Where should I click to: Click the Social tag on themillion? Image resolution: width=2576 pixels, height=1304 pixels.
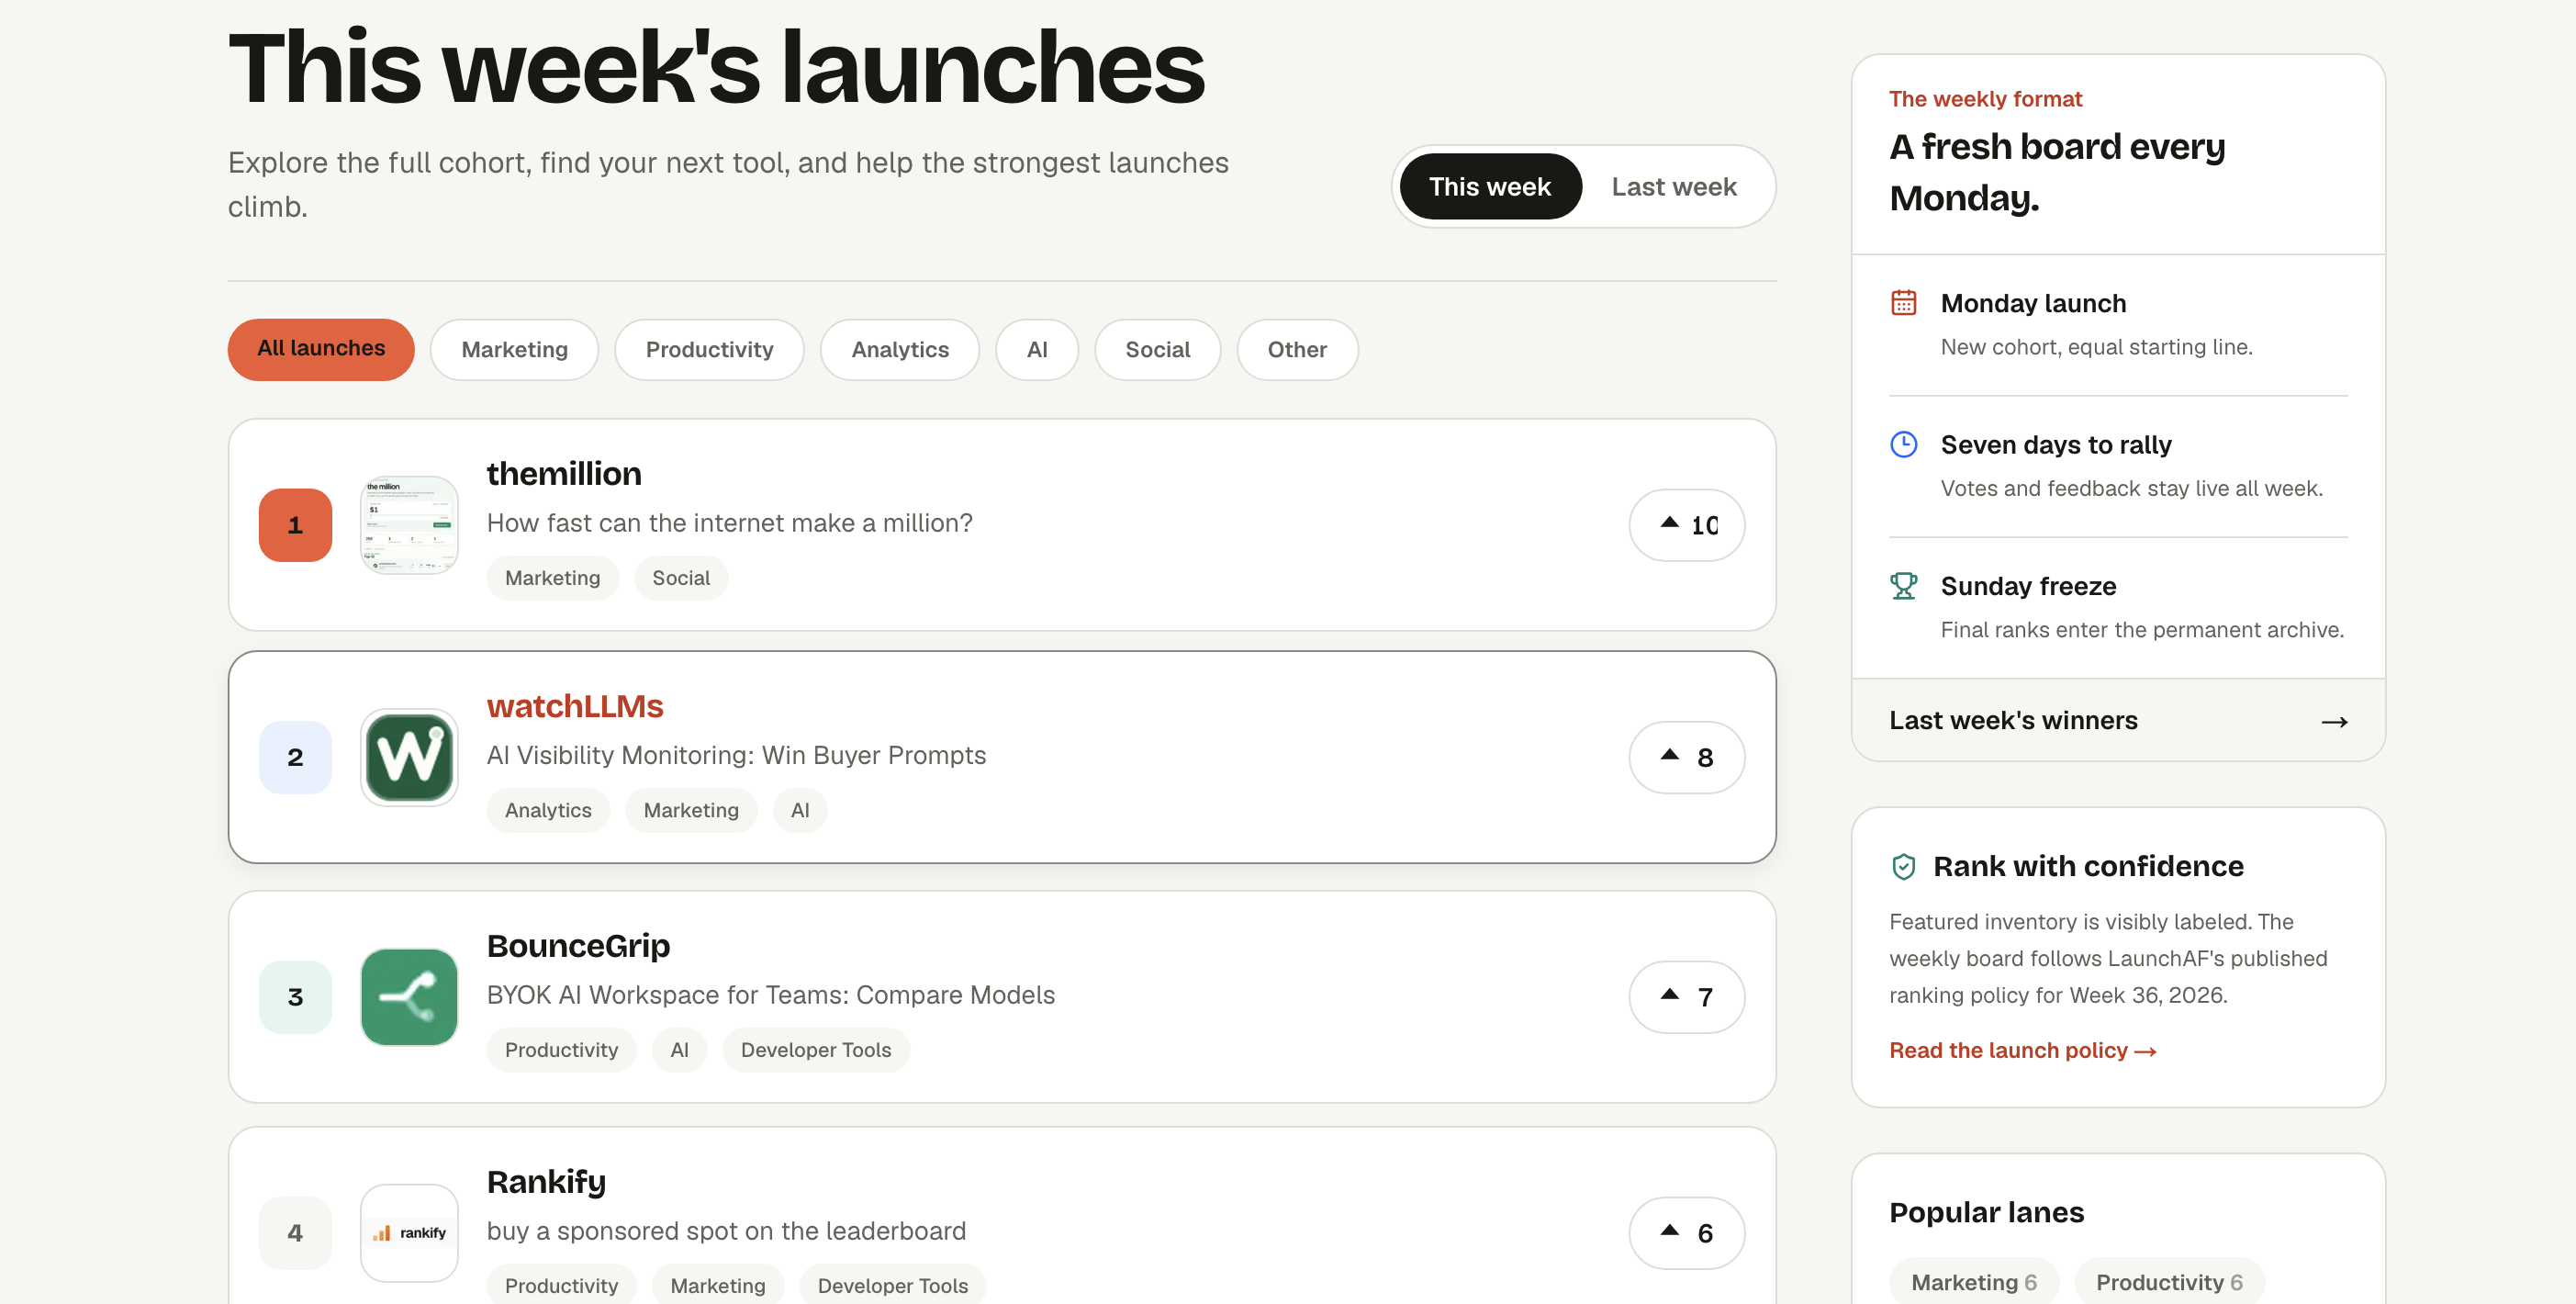click(x=681, y=578)
